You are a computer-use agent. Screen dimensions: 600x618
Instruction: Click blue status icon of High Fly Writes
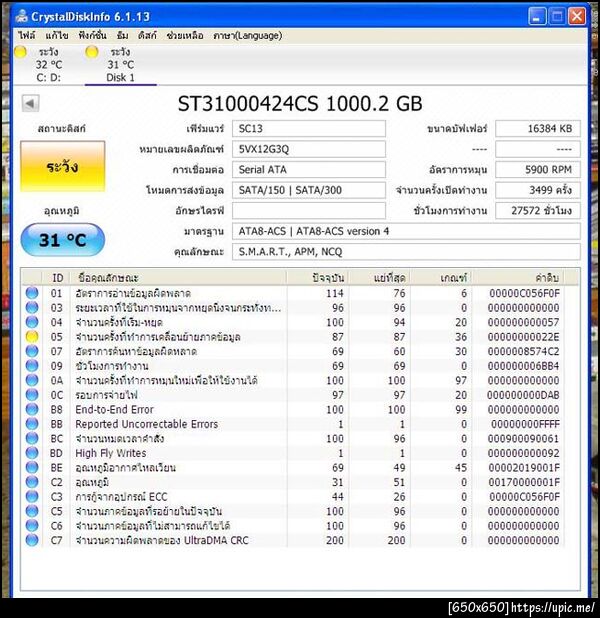(x=32, y=453)
